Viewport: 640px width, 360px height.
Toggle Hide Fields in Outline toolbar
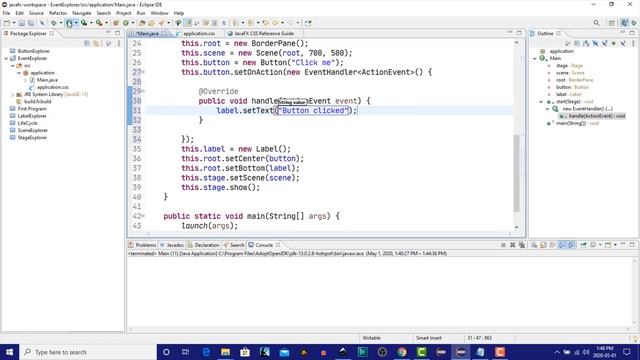point(596,43)
